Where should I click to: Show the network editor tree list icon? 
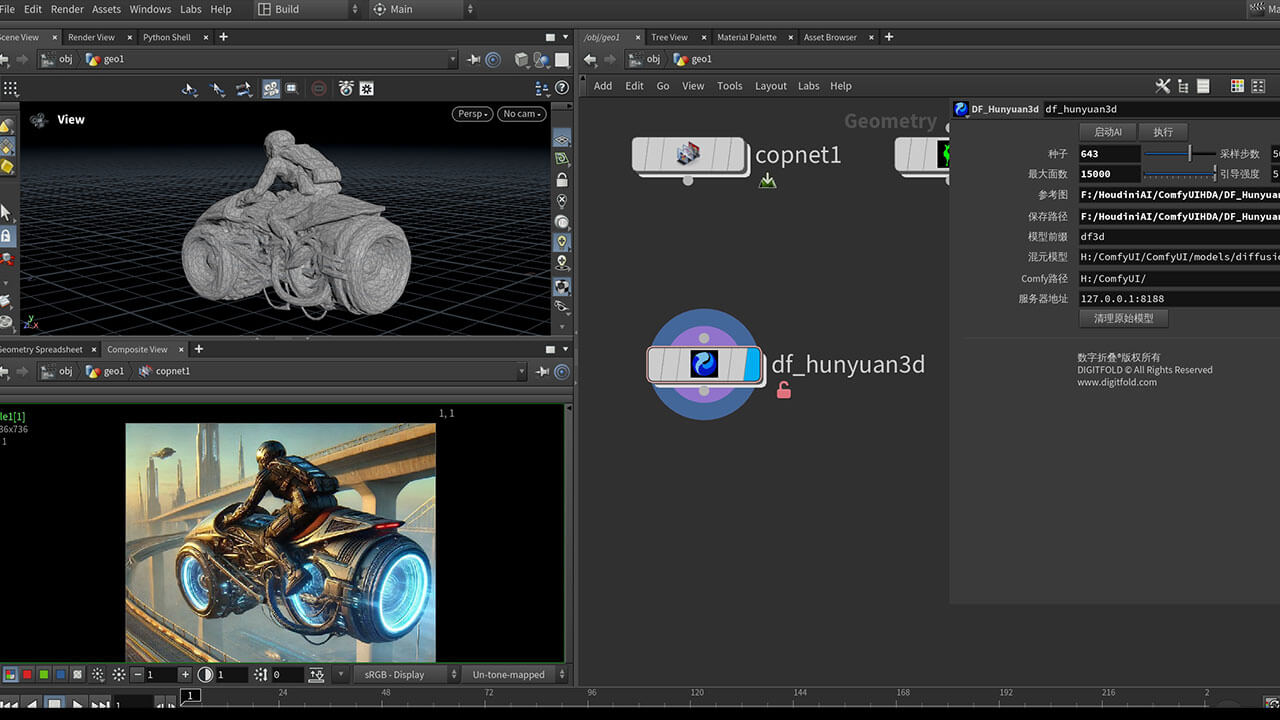pyautogui.click(x=1184, y=87)
